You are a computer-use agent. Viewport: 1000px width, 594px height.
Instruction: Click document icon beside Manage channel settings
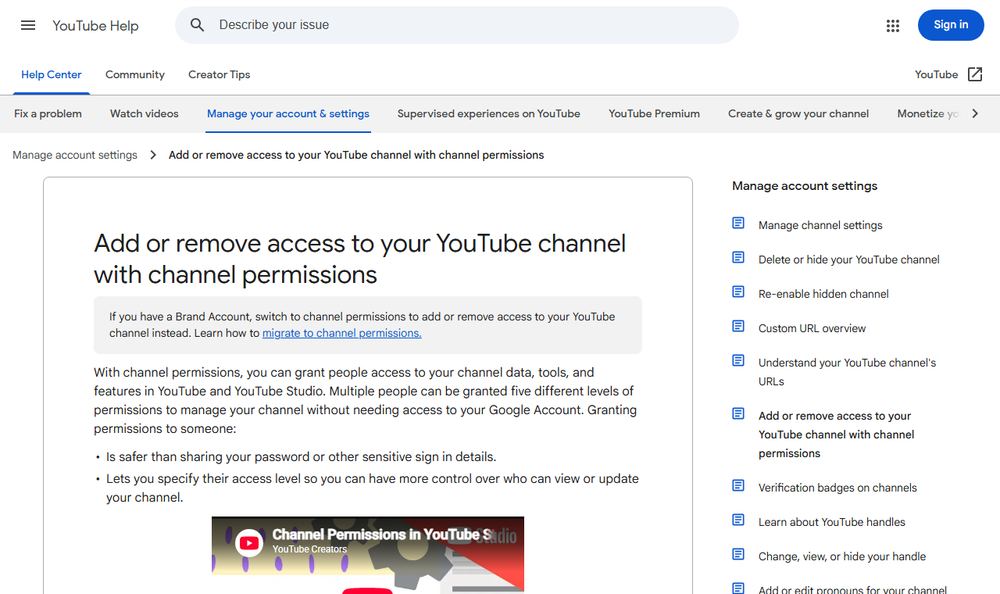(739, 223)
